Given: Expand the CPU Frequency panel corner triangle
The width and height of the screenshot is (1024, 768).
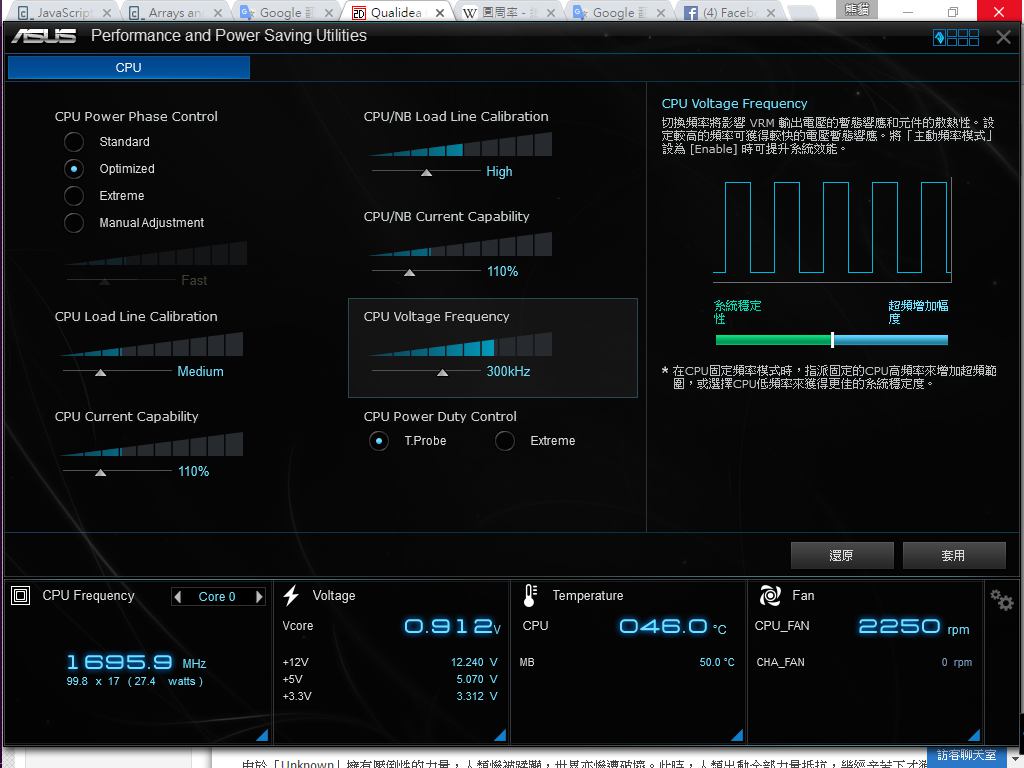Looking at the screenshot, I should (262, 735).
